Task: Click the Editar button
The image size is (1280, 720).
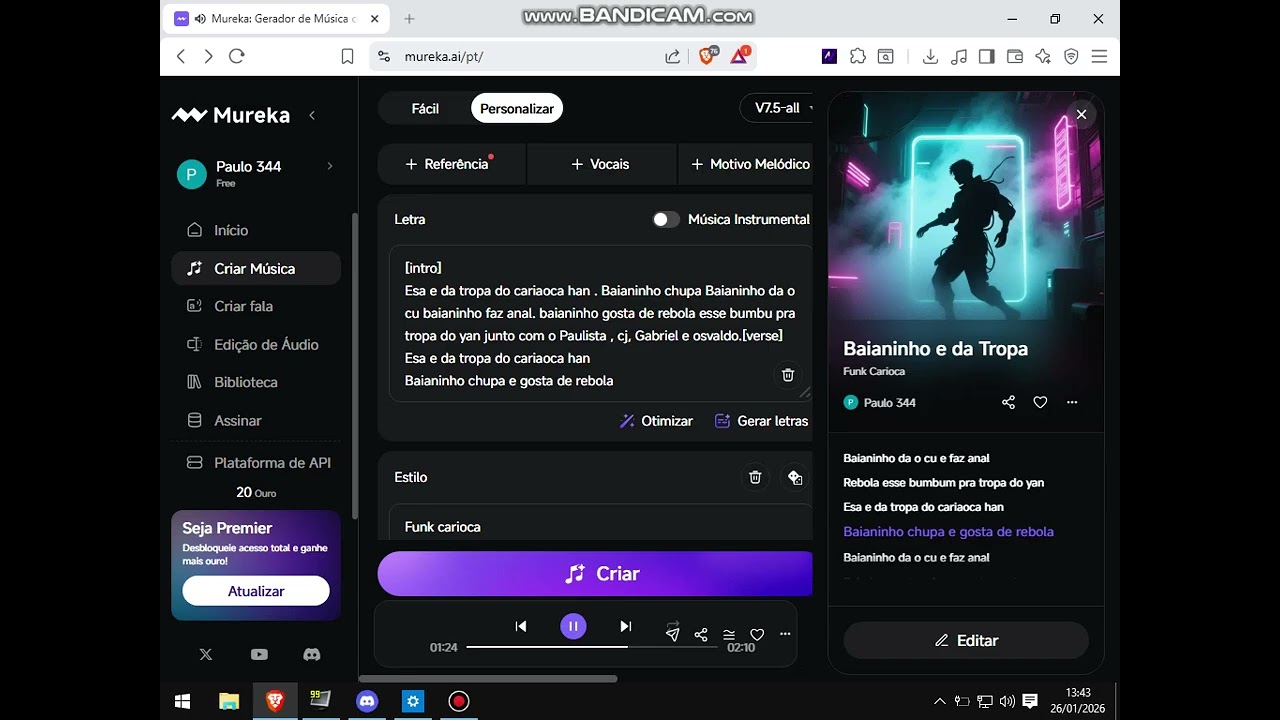Action: coord(966,640)
